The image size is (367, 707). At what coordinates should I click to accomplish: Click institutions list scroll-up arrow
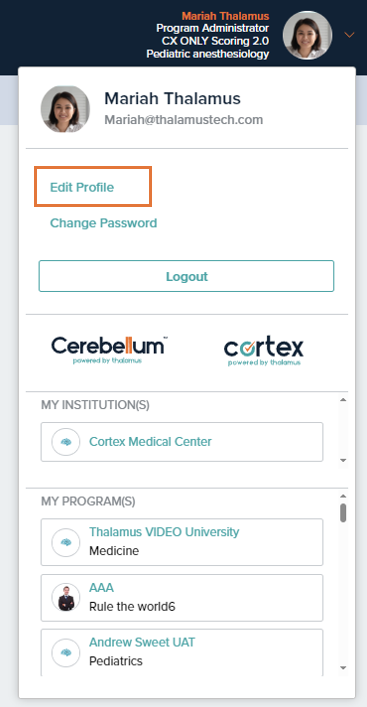tap(343, 399)
